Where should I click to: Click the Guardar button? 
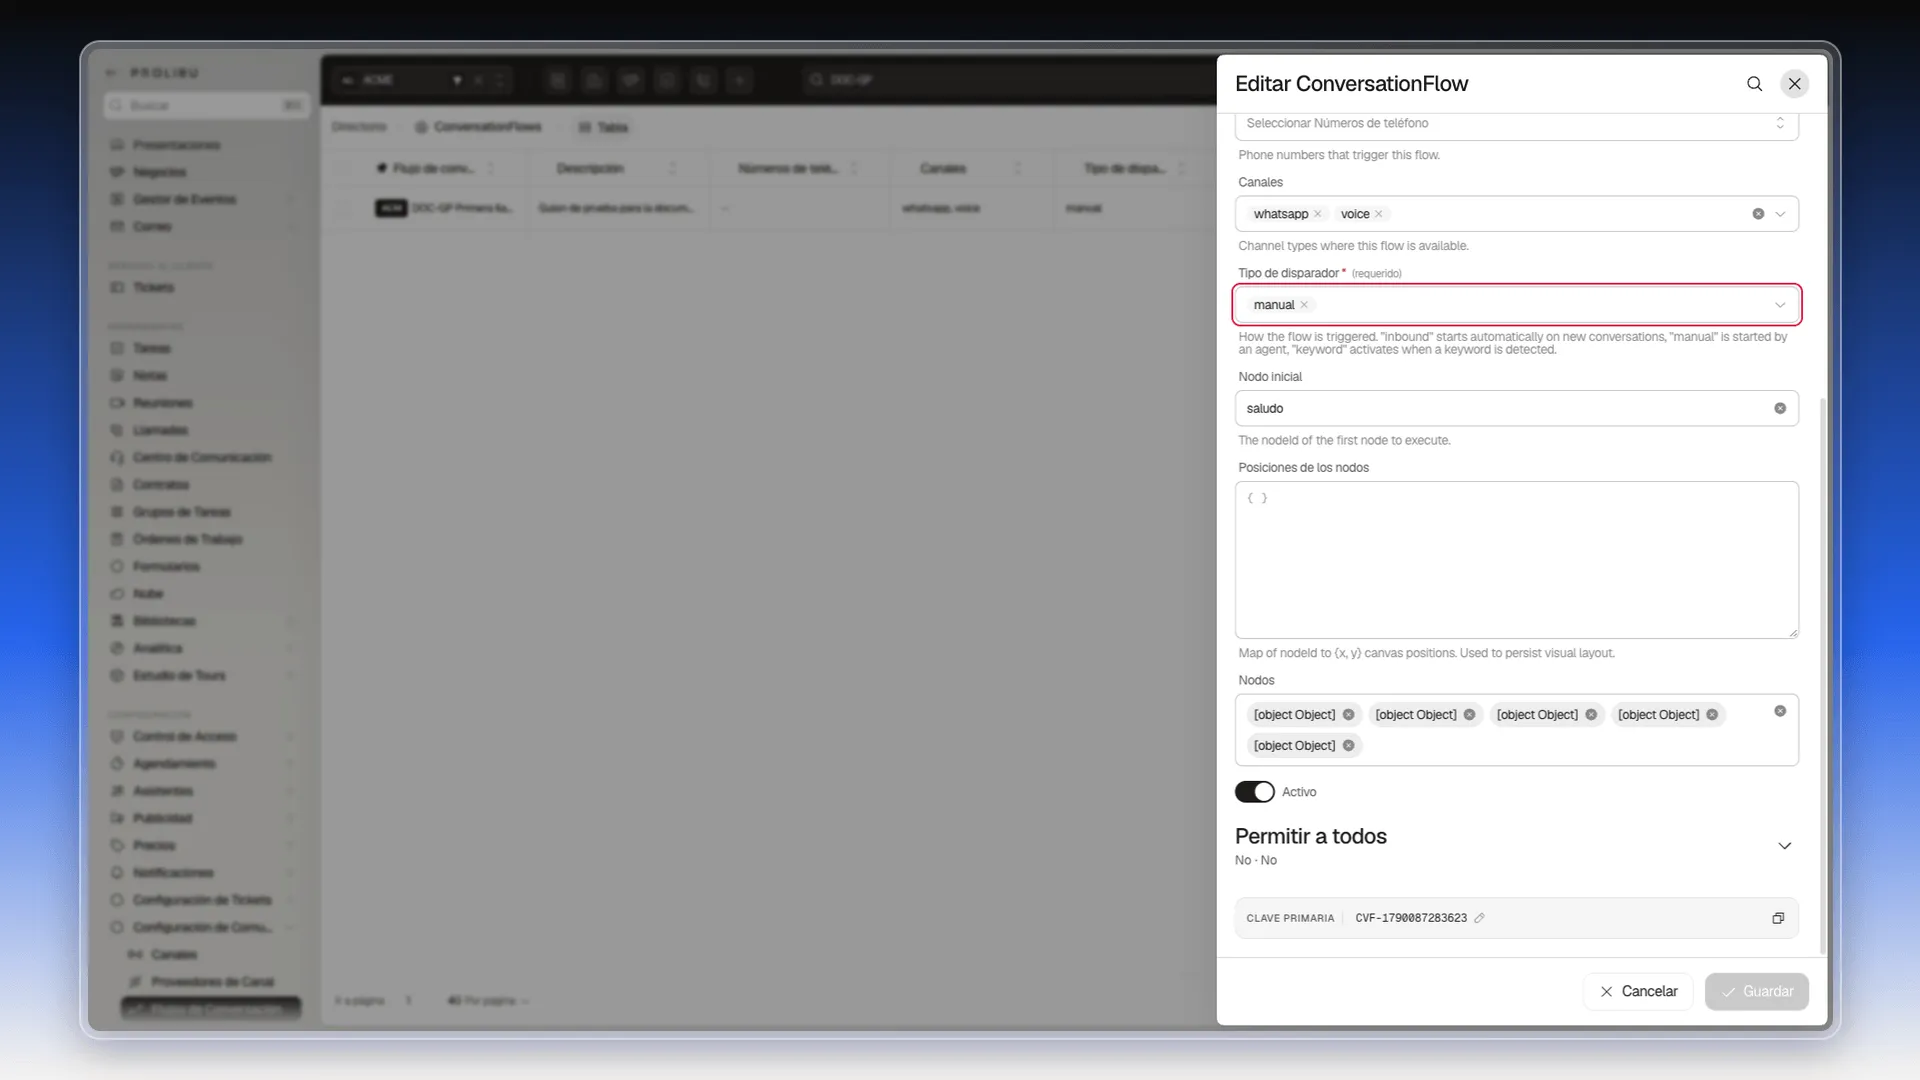(1756, 991)
